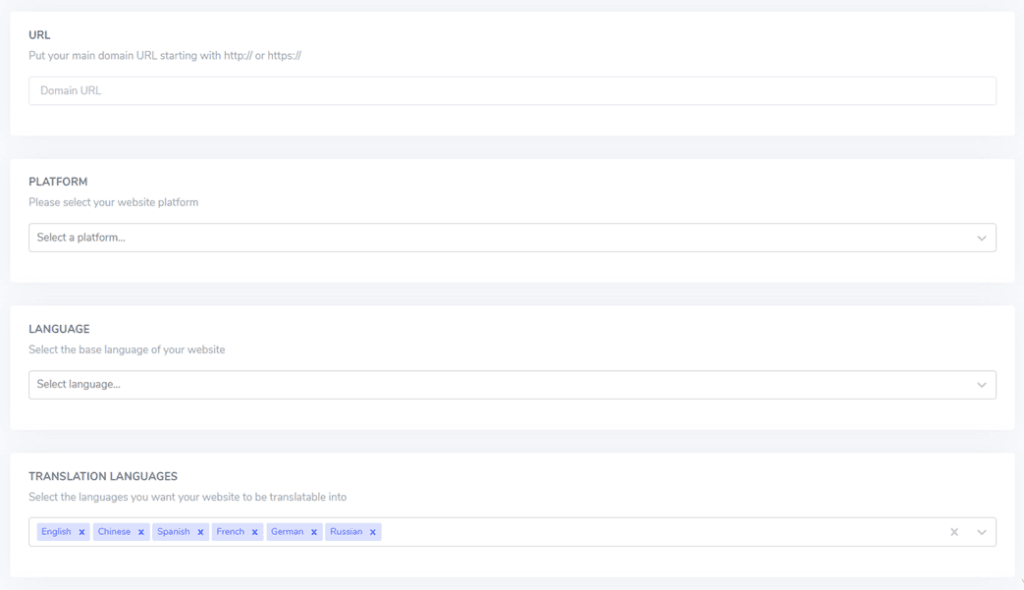
Task: Remove the German language tag
Action: coord(312,531)
